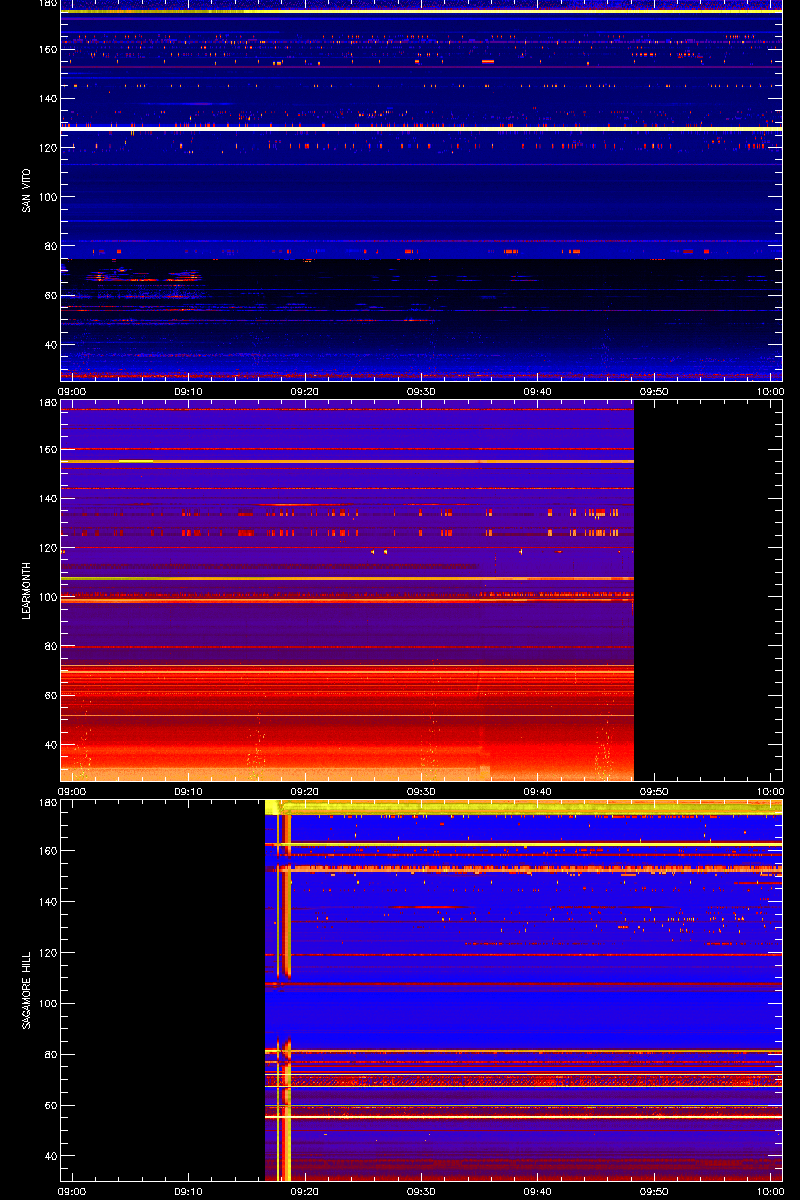800x1200 pixels.
Task: Click 09:20 time label under Sagamore Hill
Action: coord(305,1192)
